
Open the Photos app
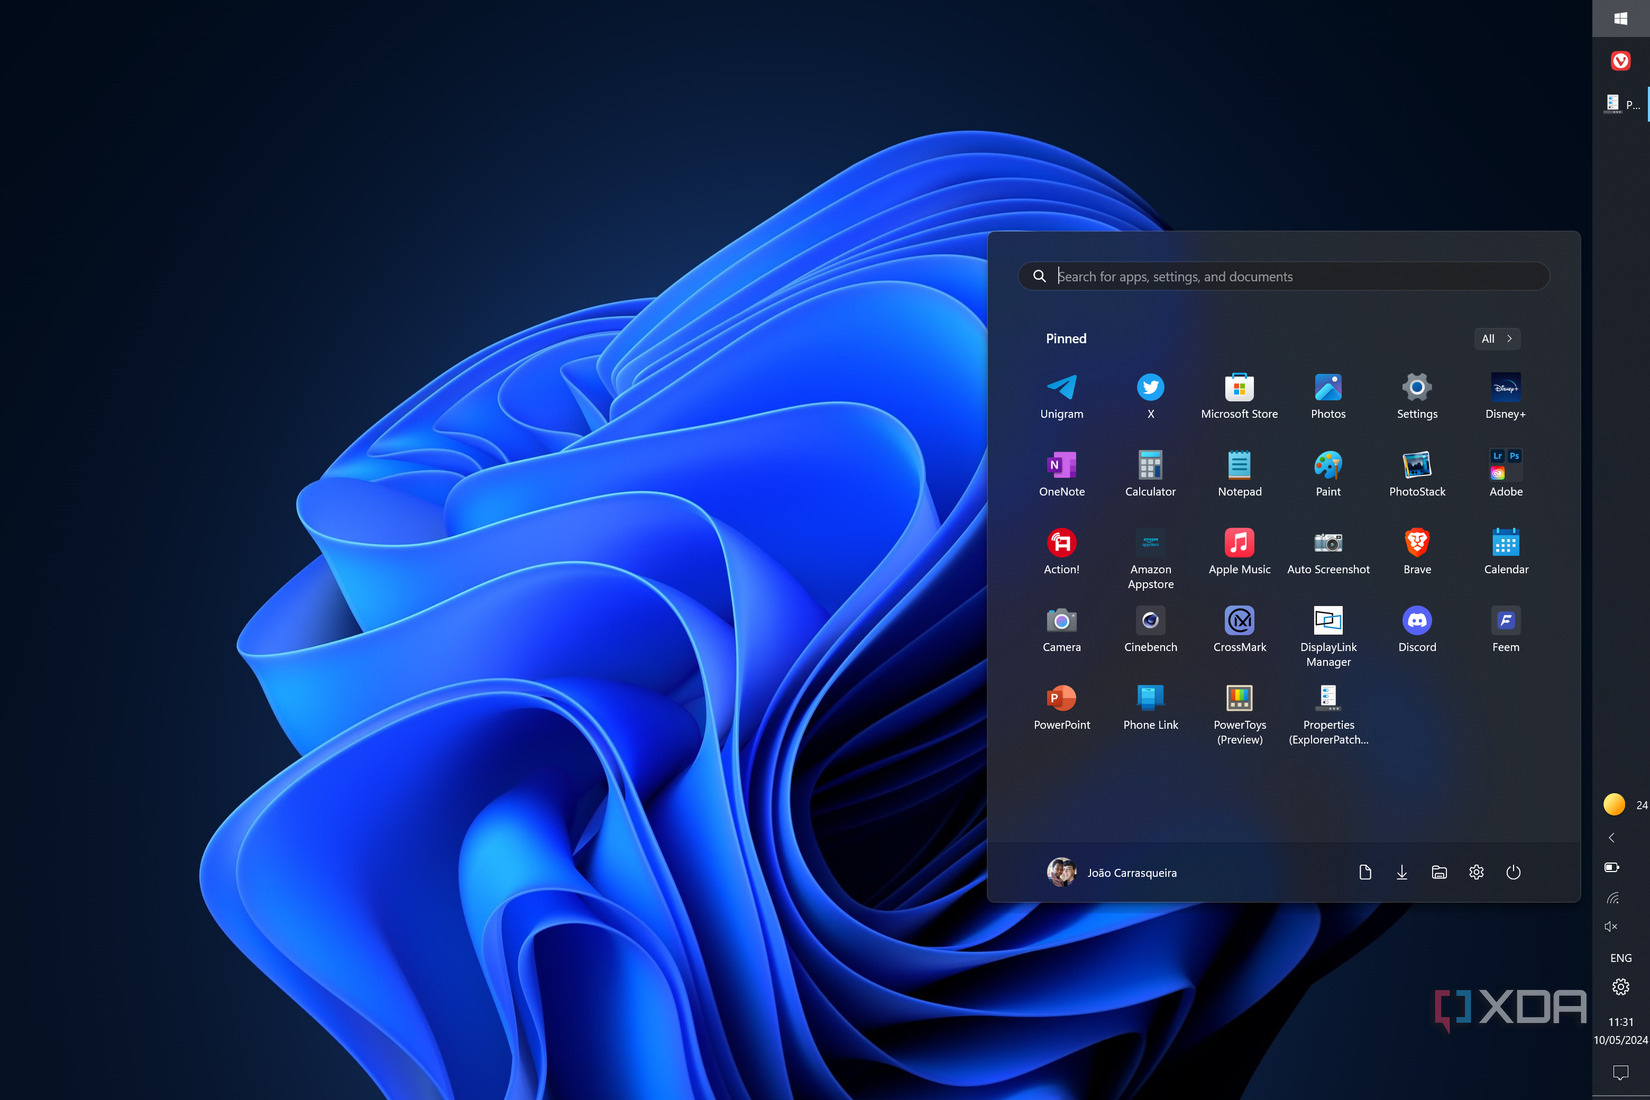[x=1328, y=395]
